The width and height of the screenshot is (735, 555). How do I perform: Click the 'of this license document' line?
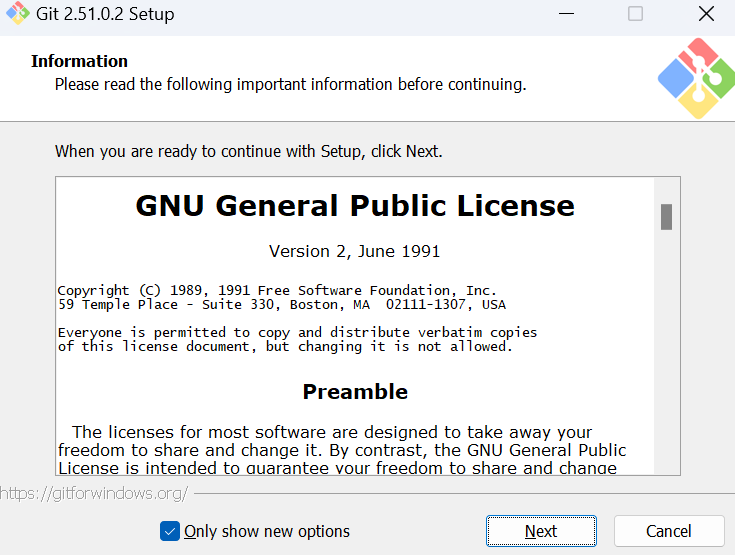[x=285, y=347]
